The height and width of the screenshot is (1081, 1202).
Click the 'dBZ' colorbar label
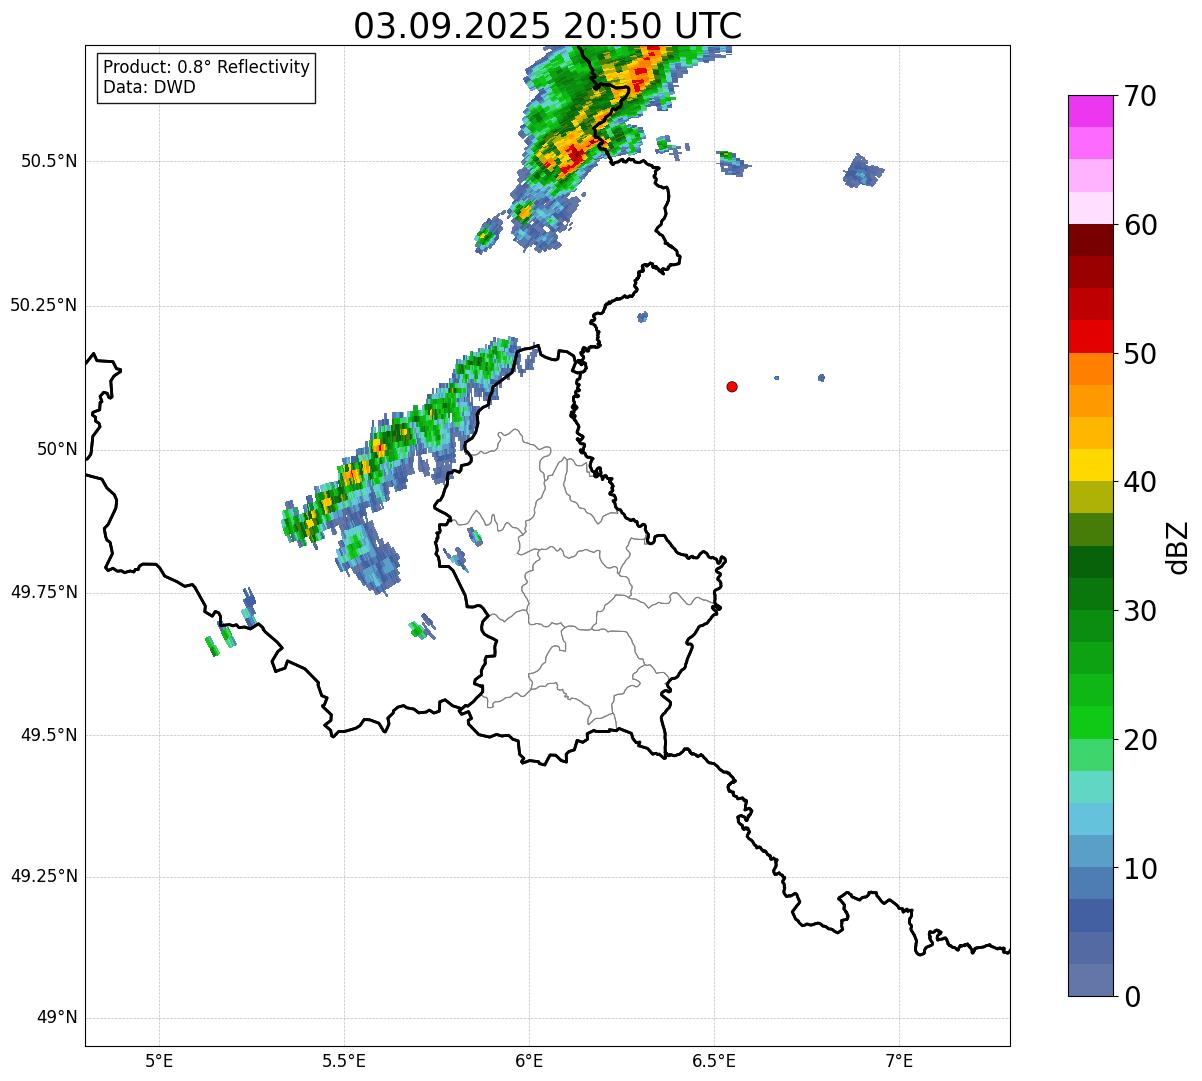click(1178, 547)
